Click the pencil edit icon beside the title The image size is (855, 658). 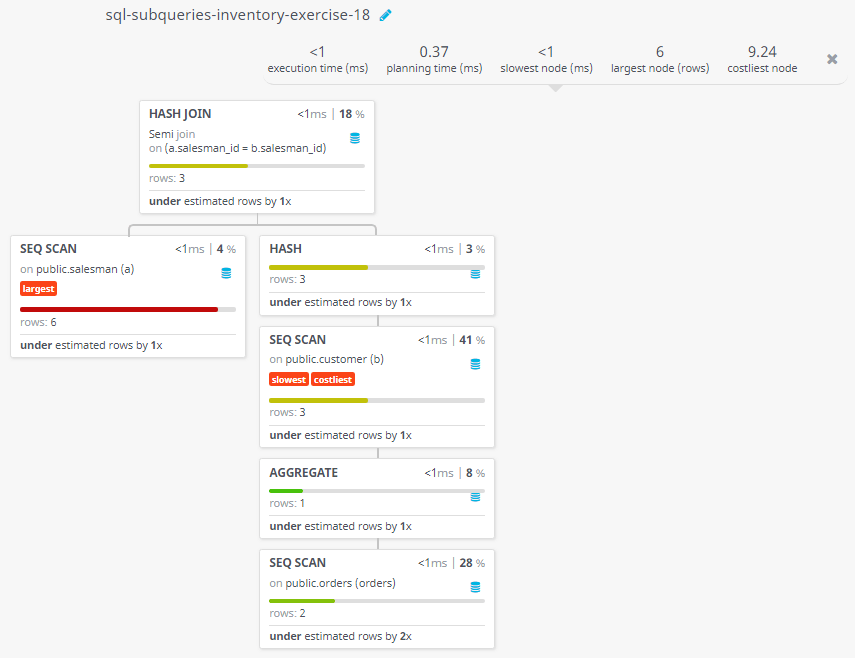click(386, 15)
